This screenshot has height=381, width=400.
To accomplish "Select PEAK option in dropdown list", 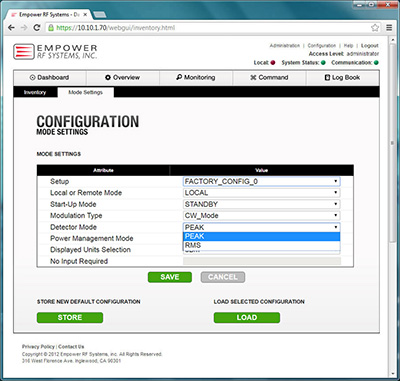I will coord(262,236).
